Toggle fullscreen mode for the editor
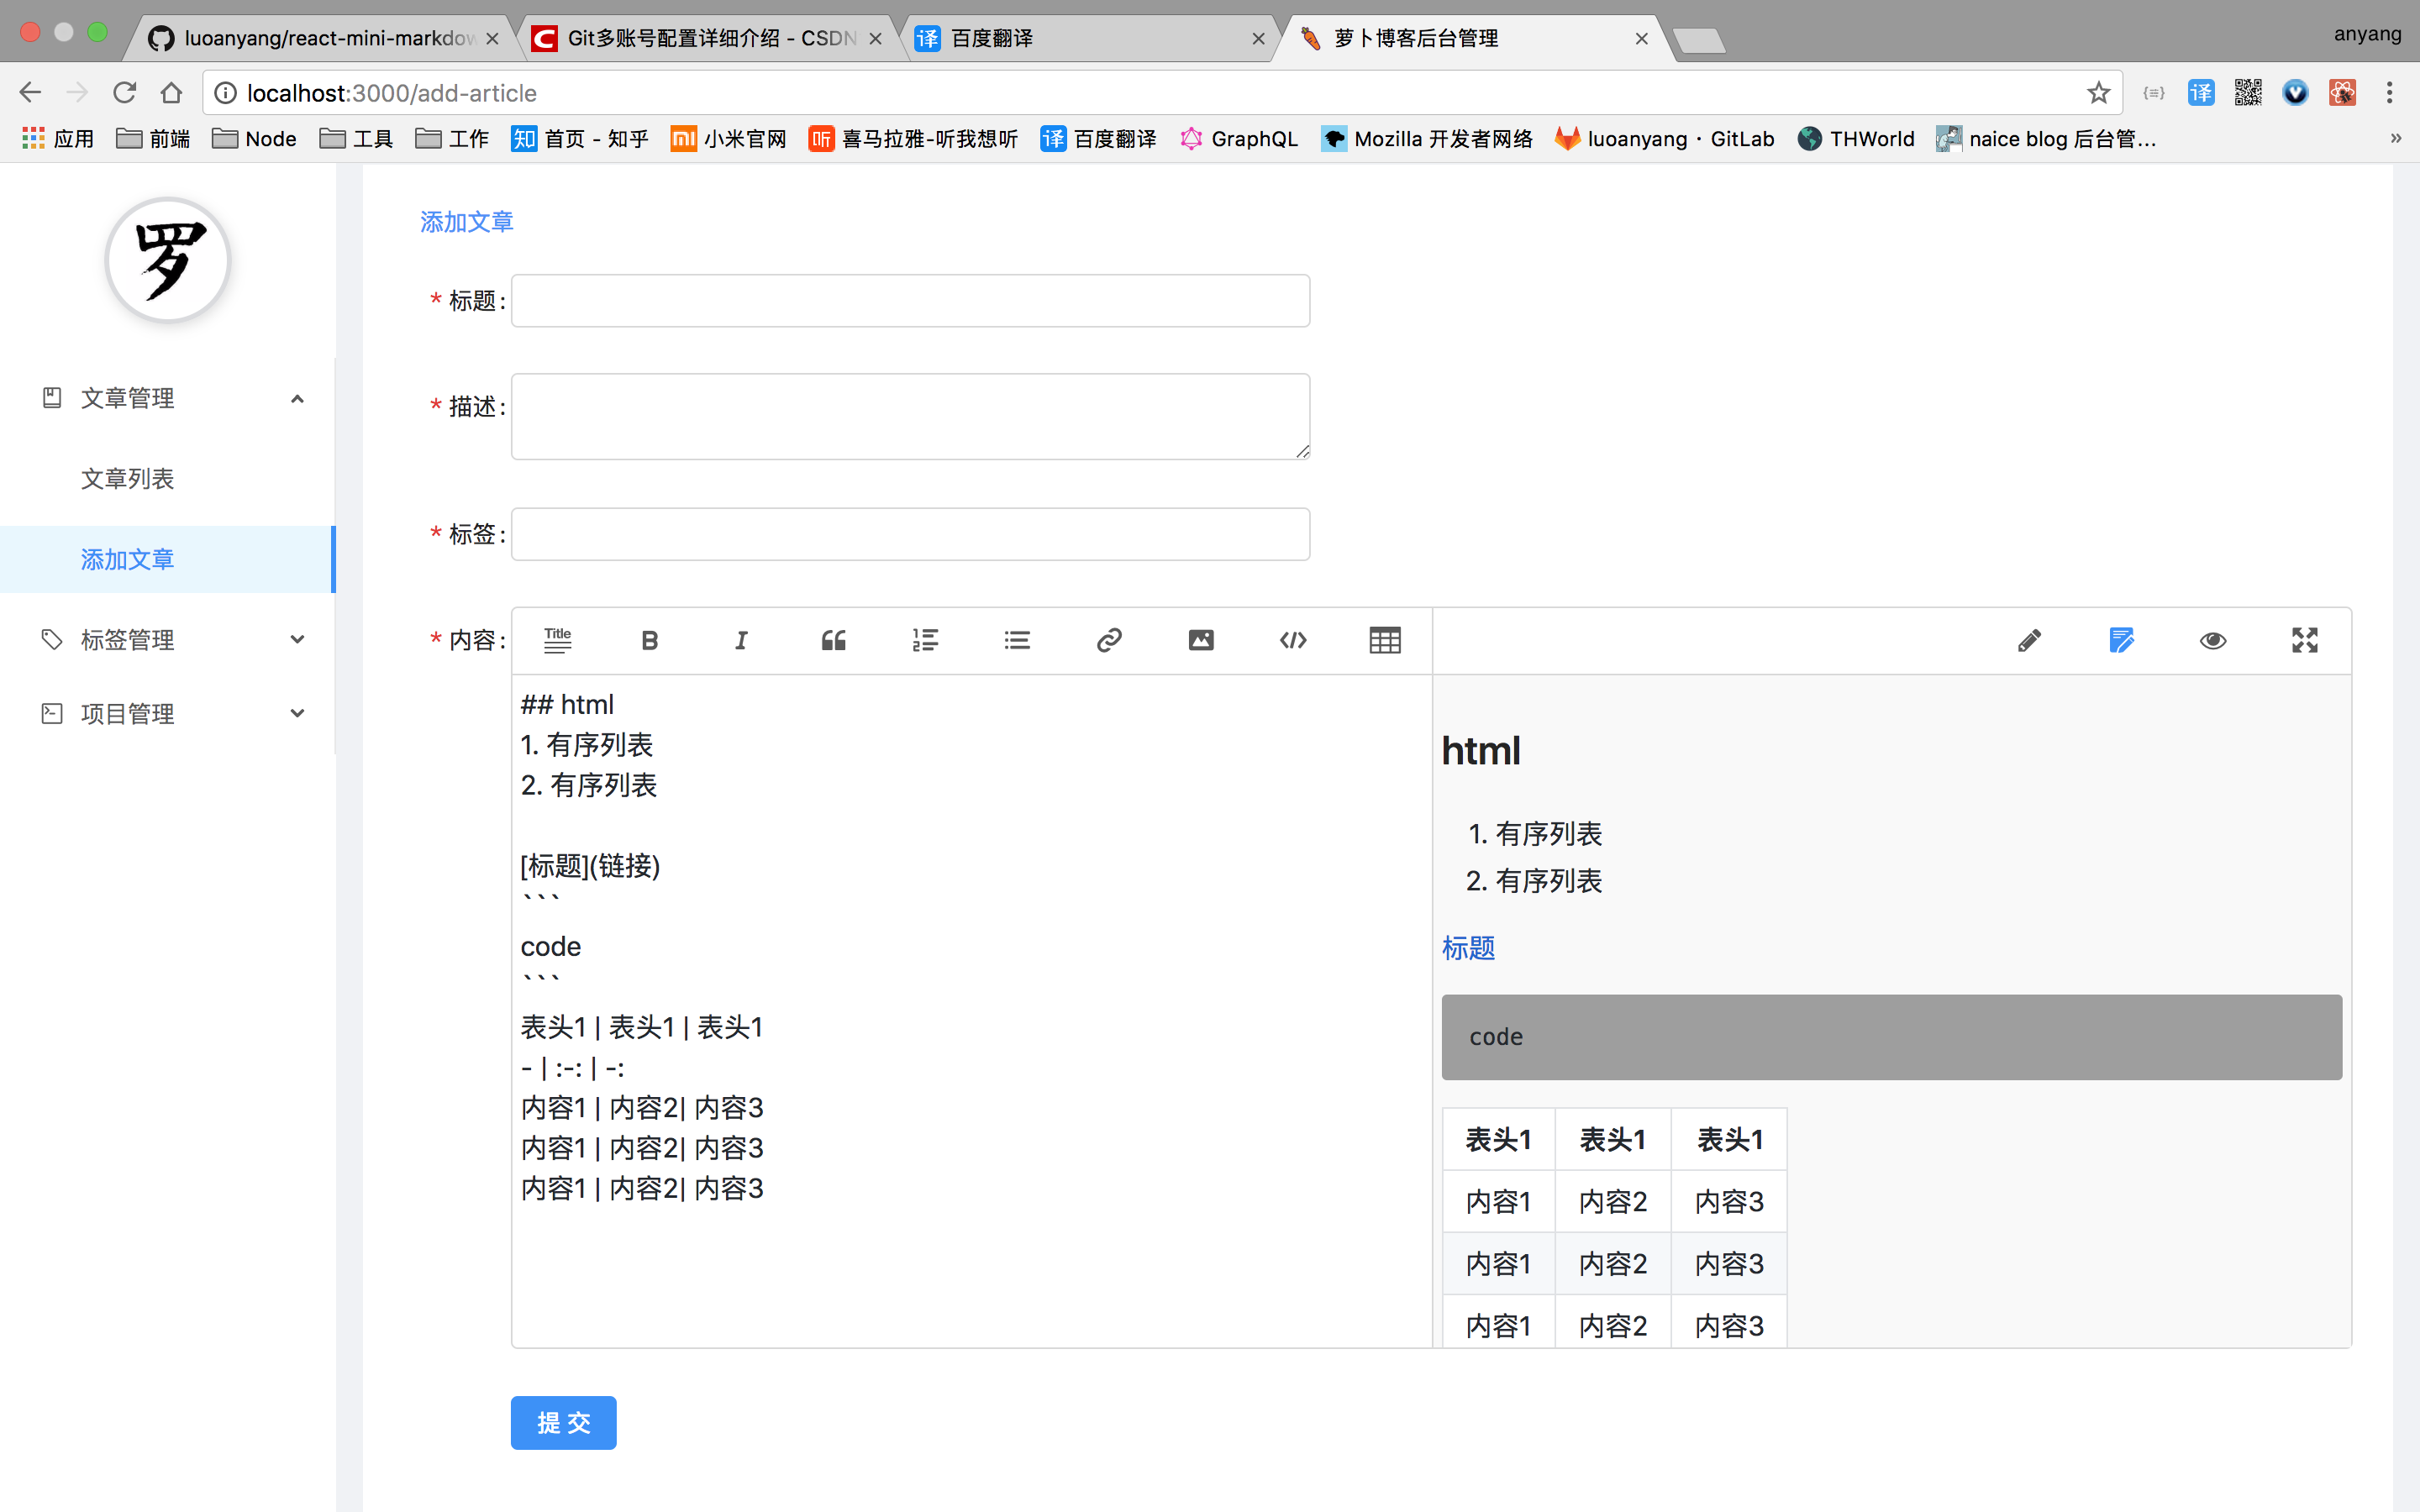2420x1512 pixels. point(2305,640)
